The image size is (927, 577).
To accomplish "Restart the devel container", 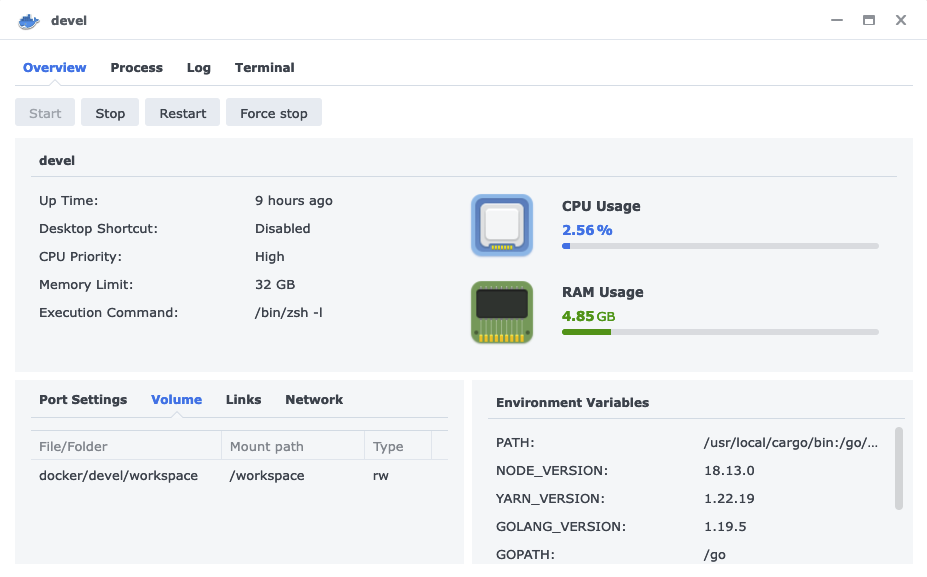I will point(183,112).
